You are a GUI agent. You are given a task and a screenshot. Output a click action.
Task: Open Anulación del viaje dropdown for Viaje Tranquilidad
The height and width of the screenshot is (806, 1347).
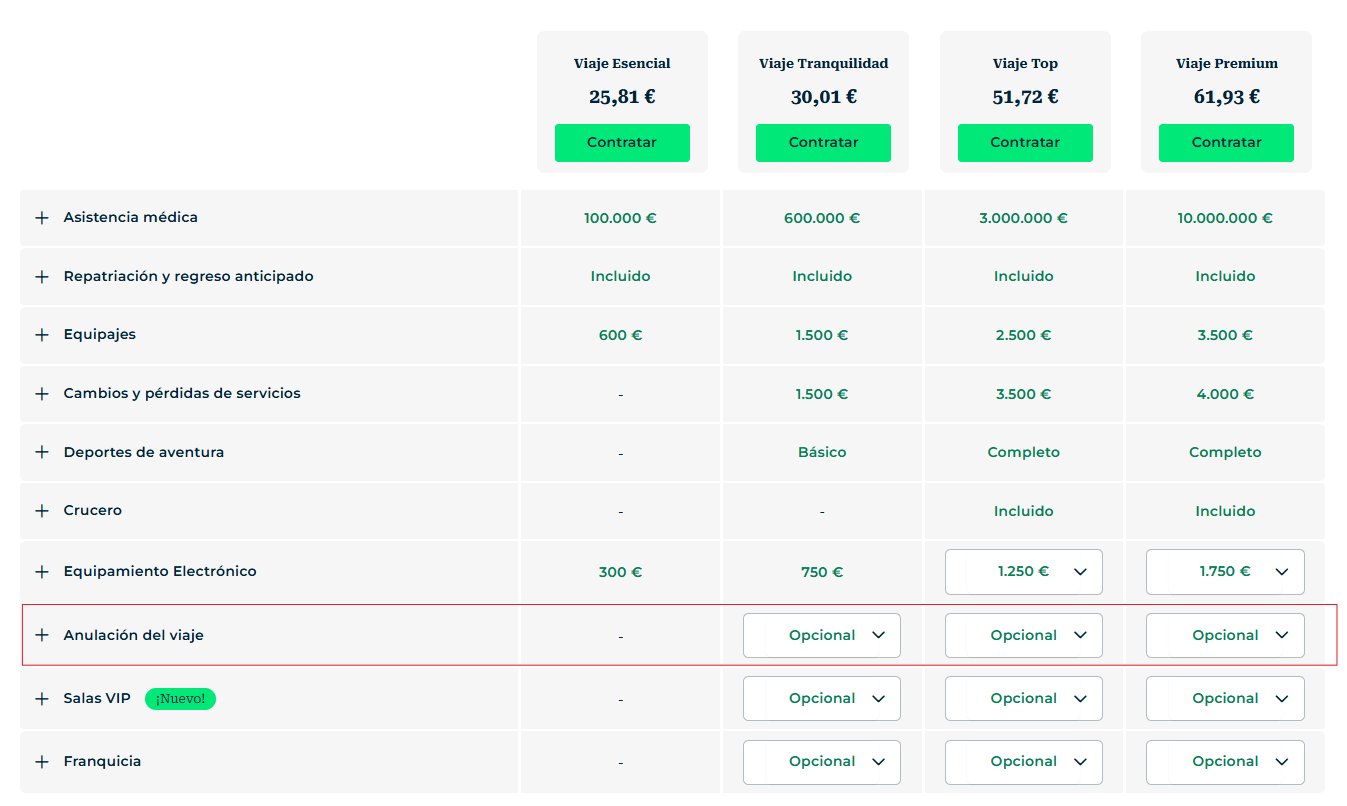(x=821, y=635)
